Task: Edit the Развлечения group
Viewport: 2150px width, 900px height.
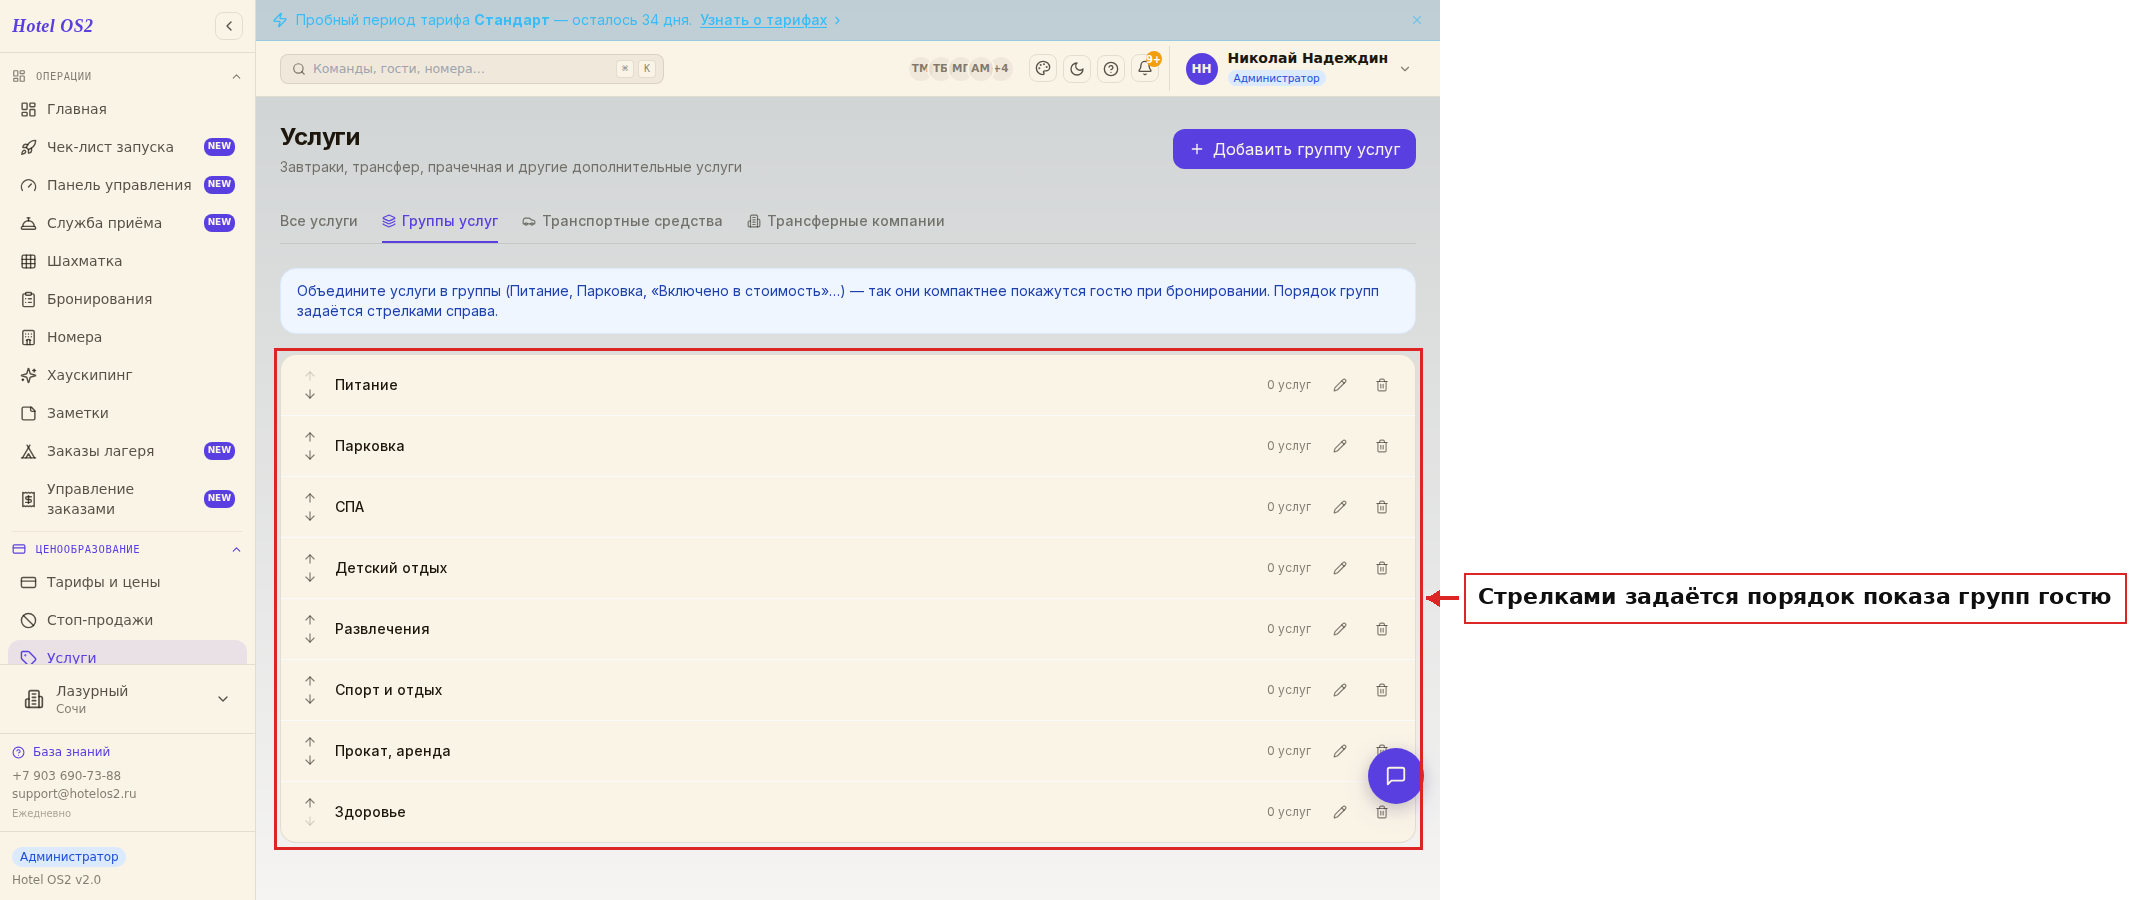Action: point(1340,629)
